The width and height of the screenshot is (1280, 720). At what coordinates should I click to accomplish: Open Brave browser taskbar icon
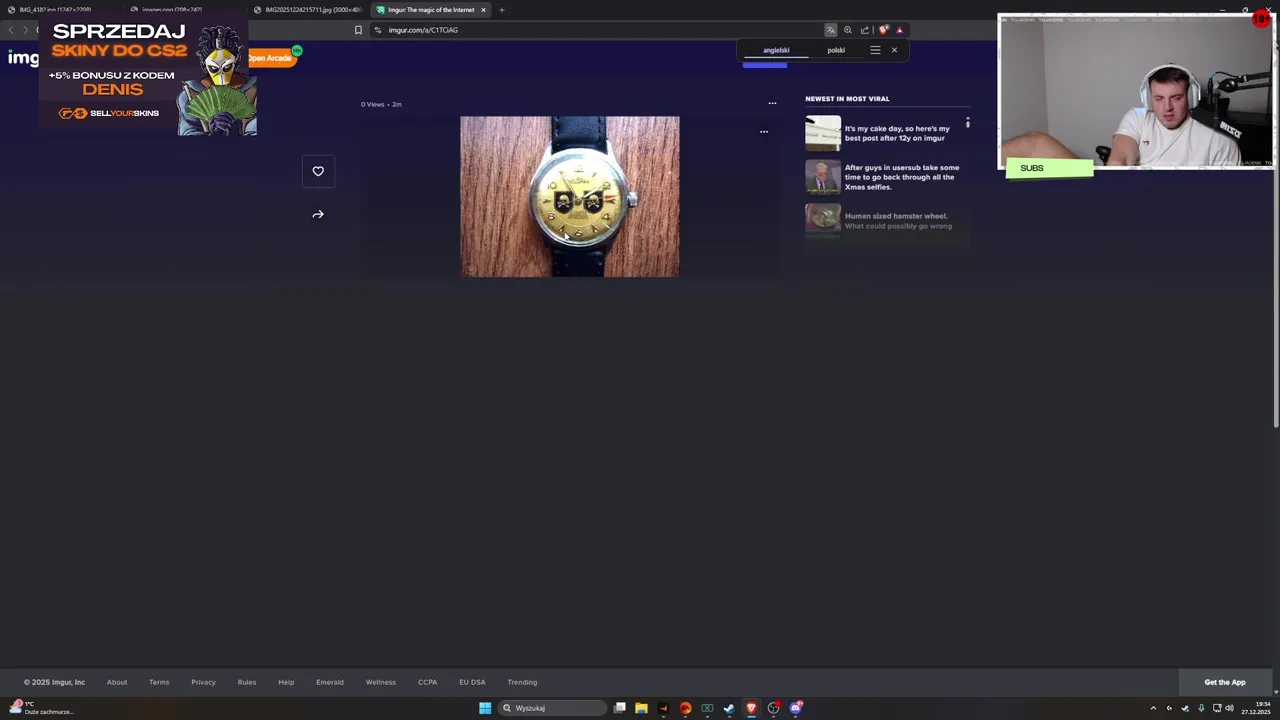tap(751, 708)
